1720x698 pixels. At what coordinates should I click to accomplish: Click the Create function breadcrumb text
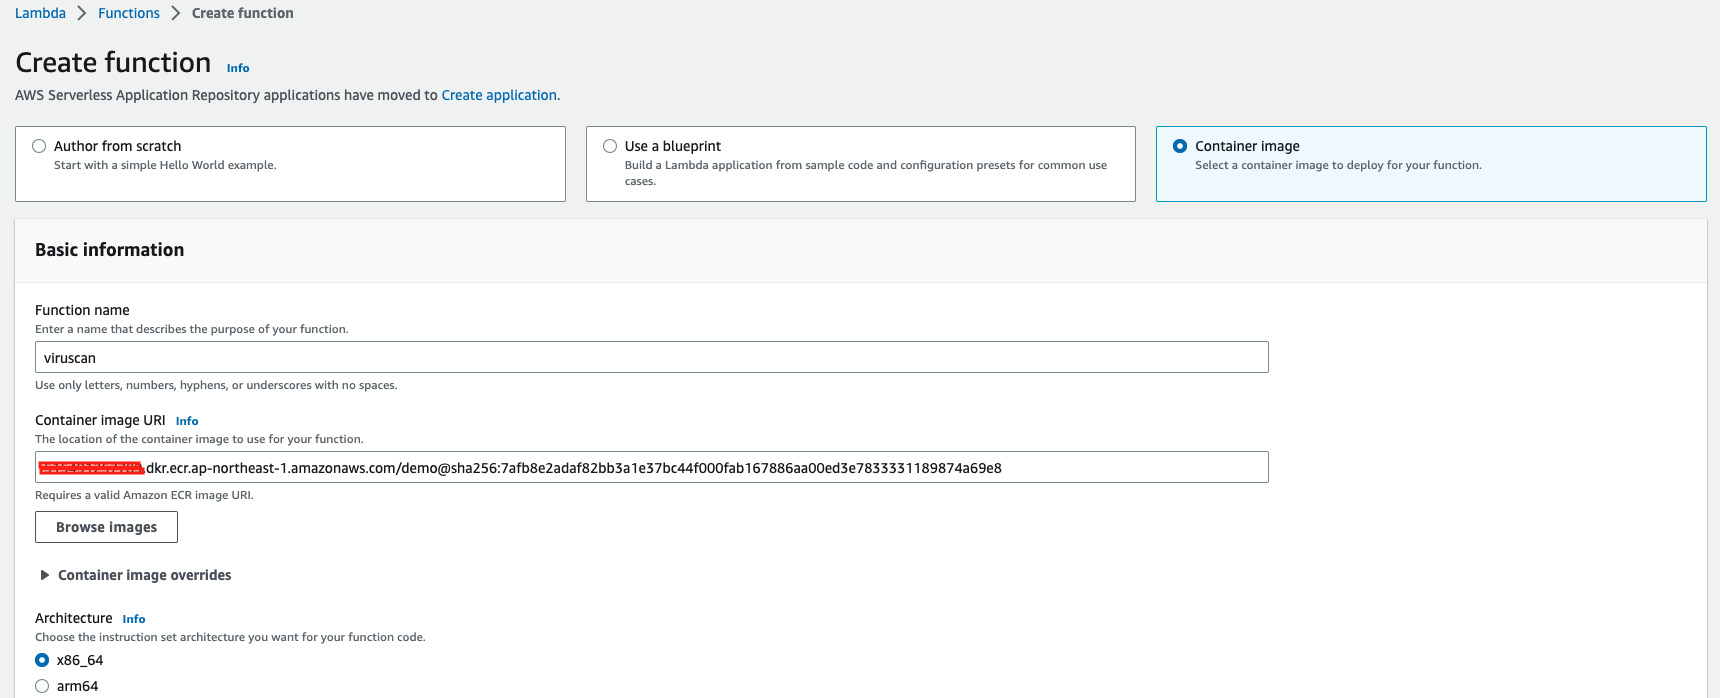[243, 13]
